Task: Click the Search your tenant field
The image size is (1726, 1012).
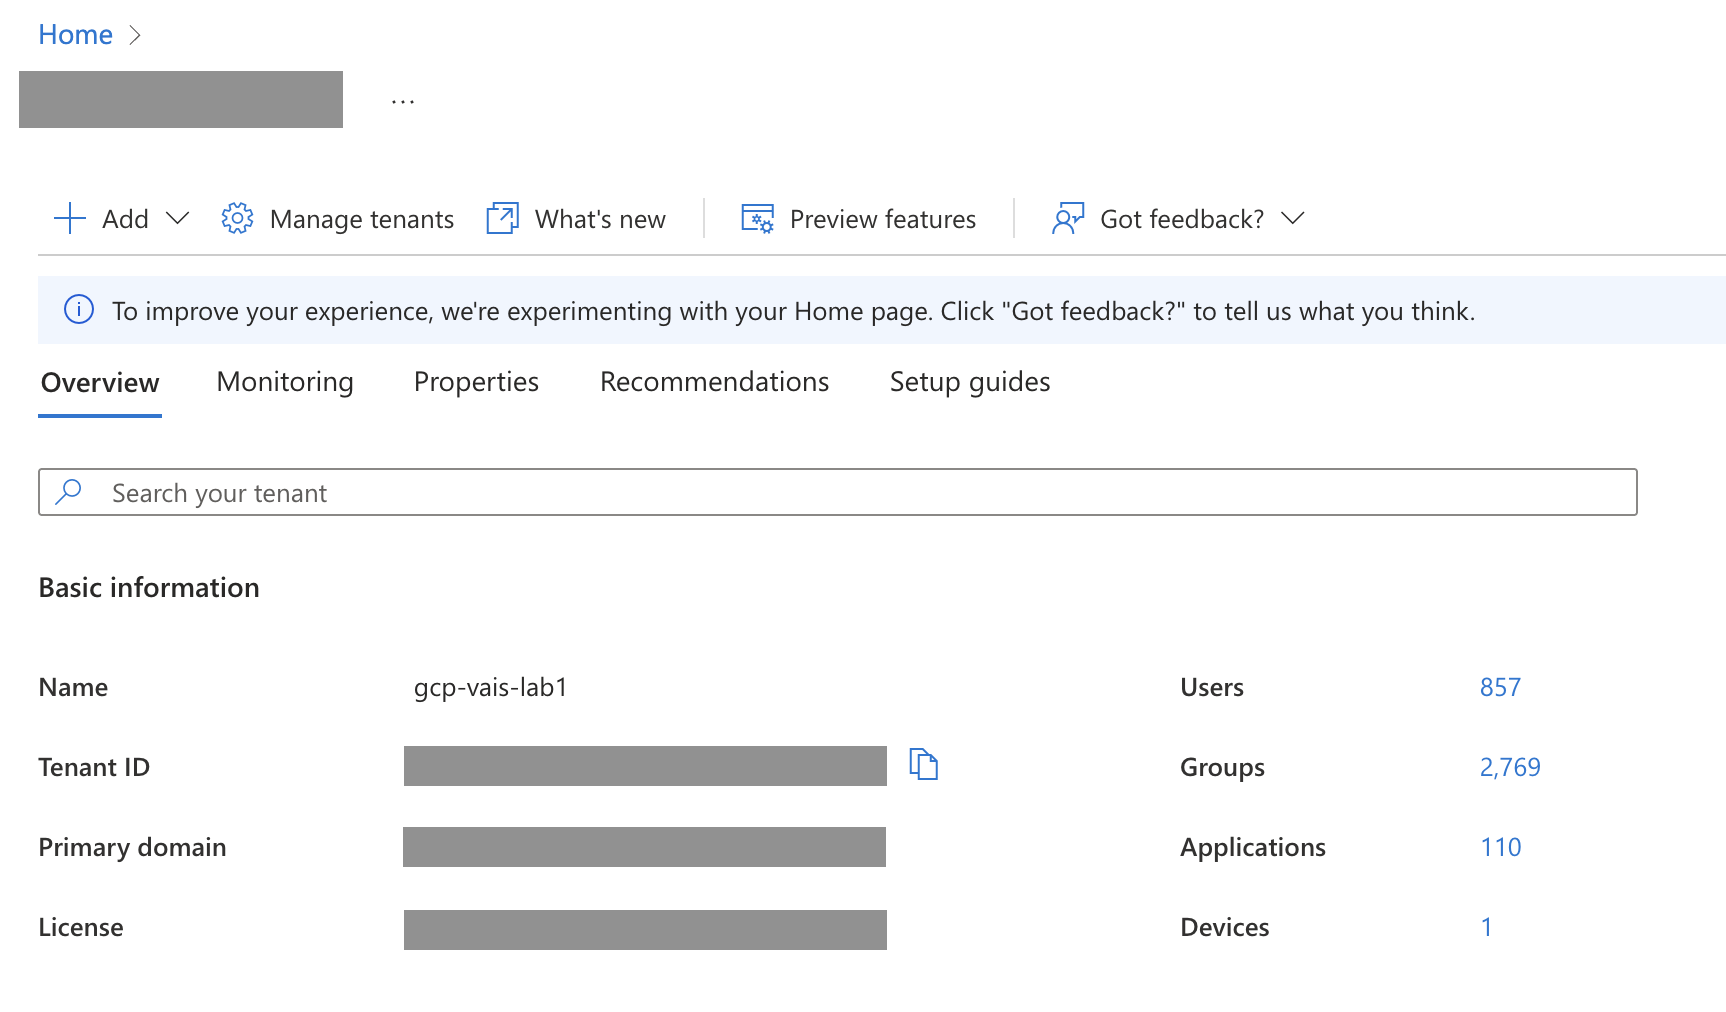Action: (x=400, y=492)
